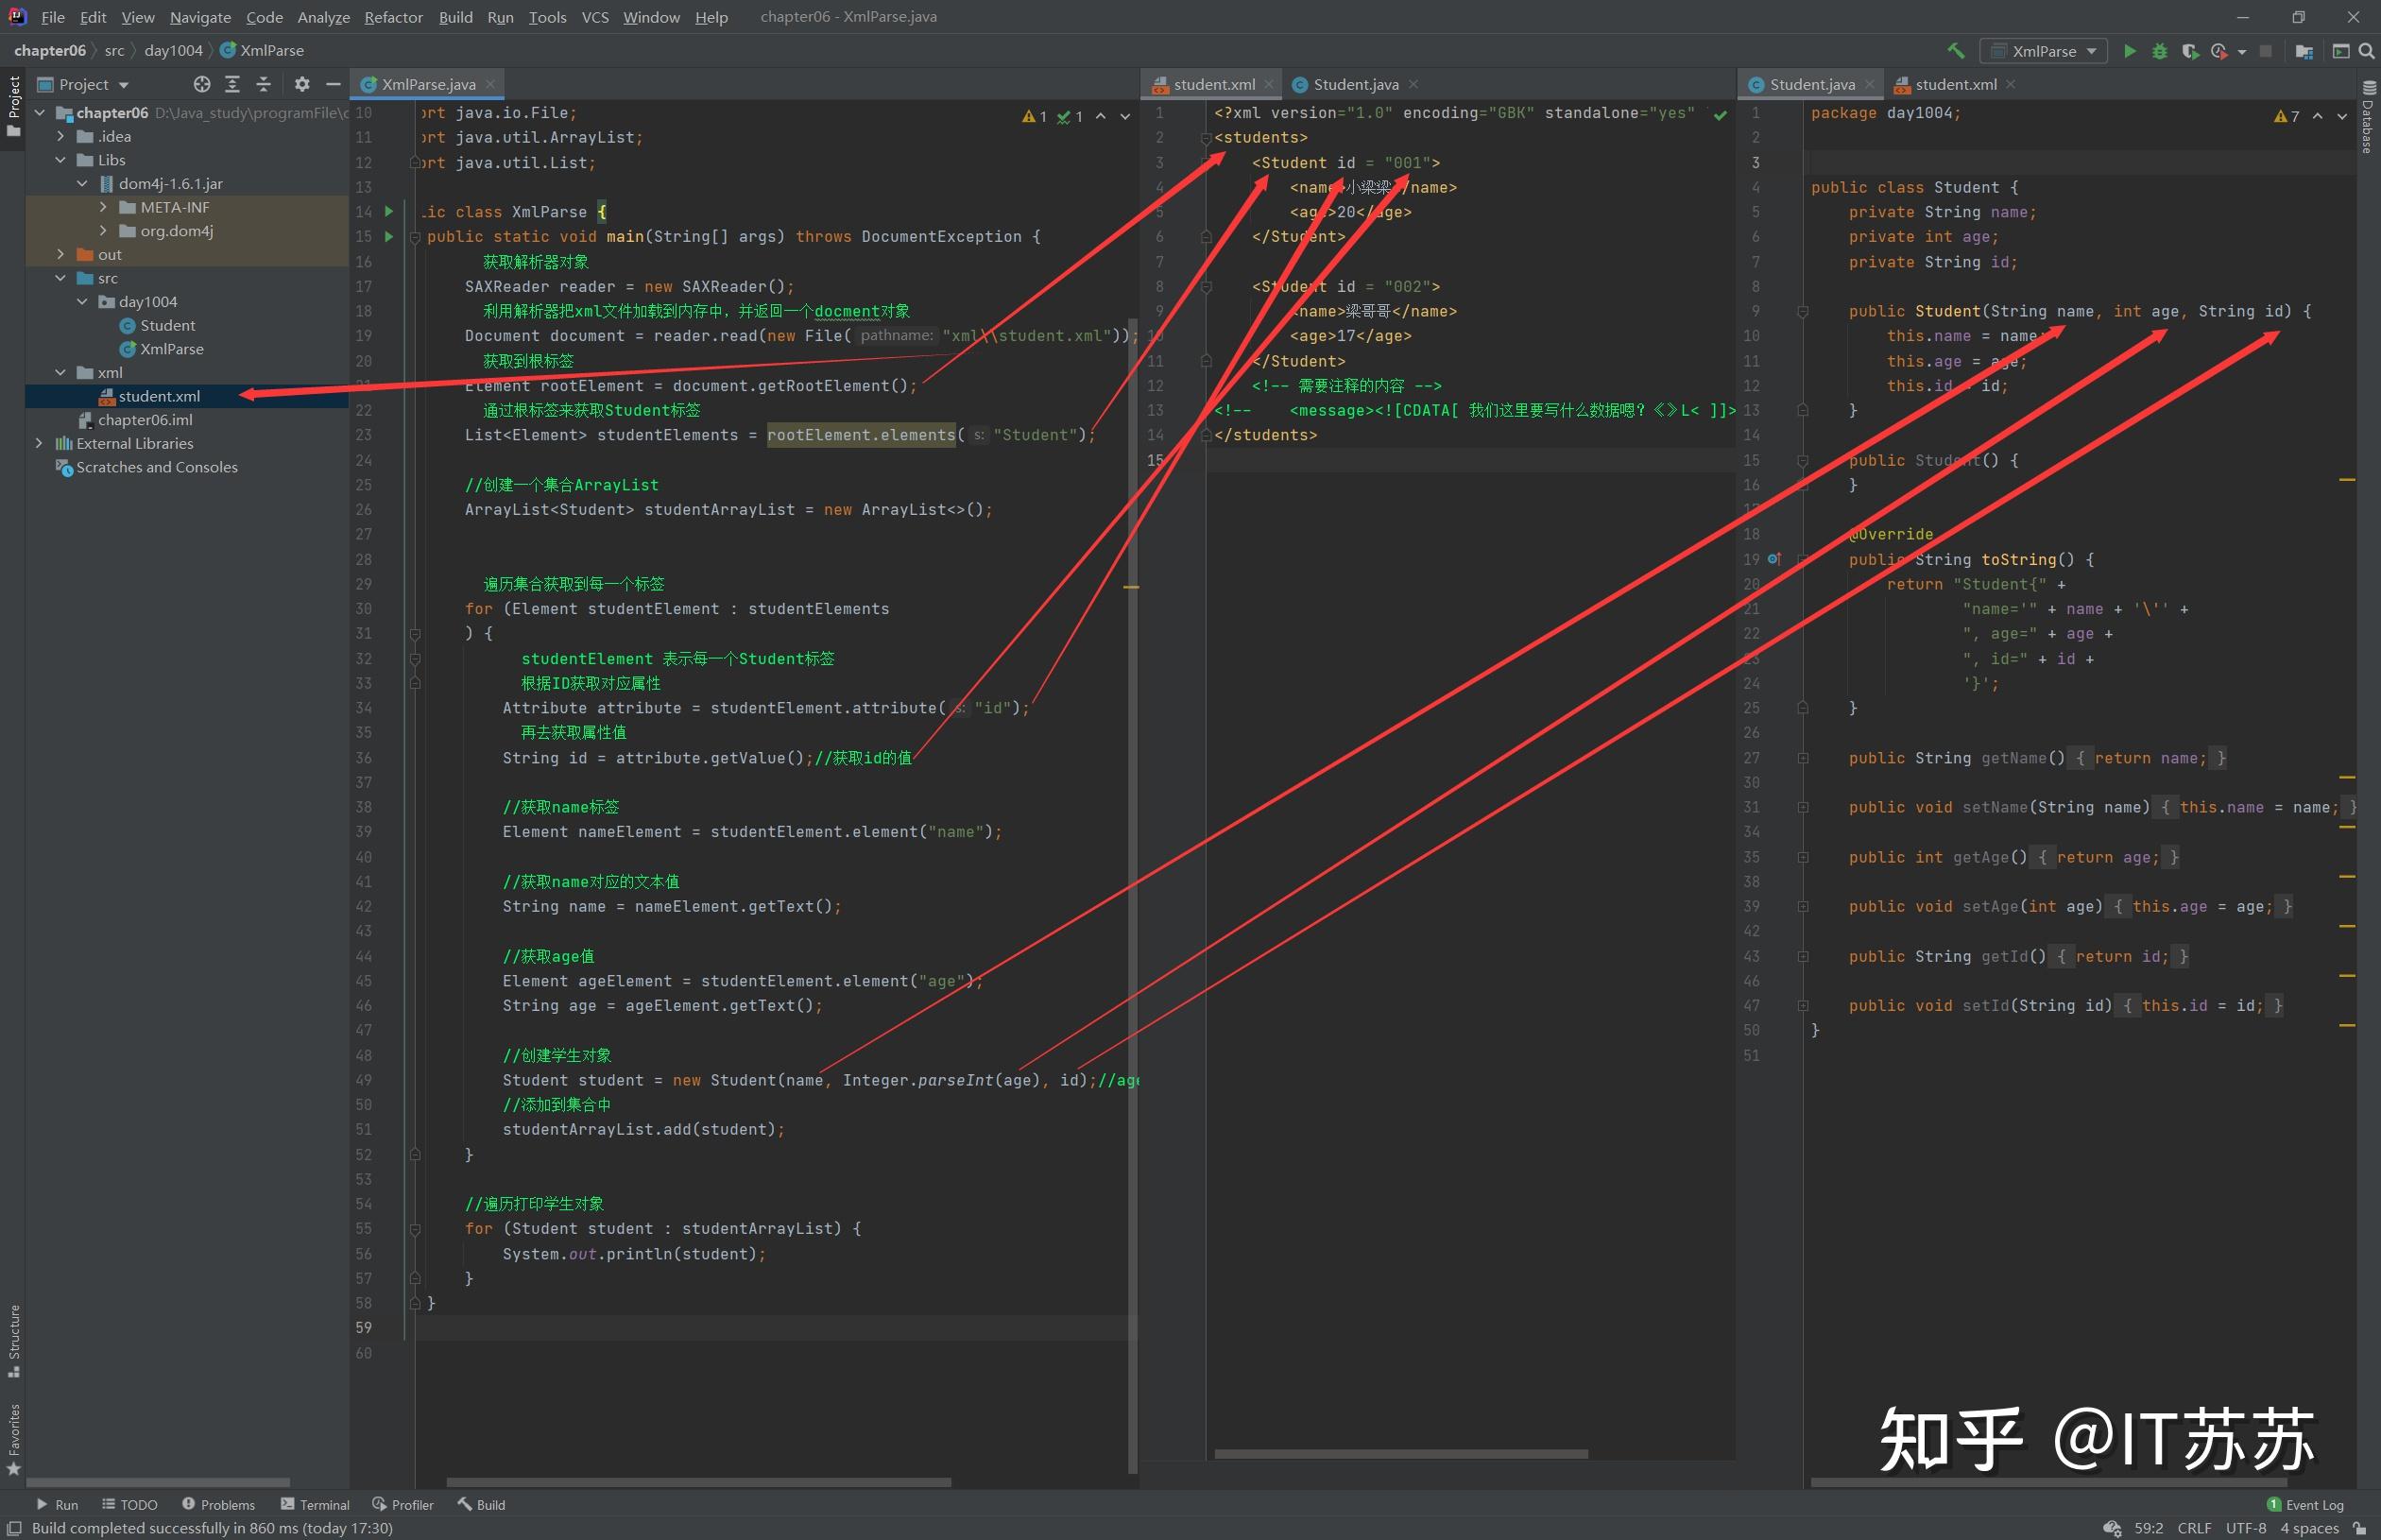This screenshot has width=2381, height=1540.
Task: Open Search Everywhere magnifier icon
Action: pyautogui.click(x=2366, y=52)
